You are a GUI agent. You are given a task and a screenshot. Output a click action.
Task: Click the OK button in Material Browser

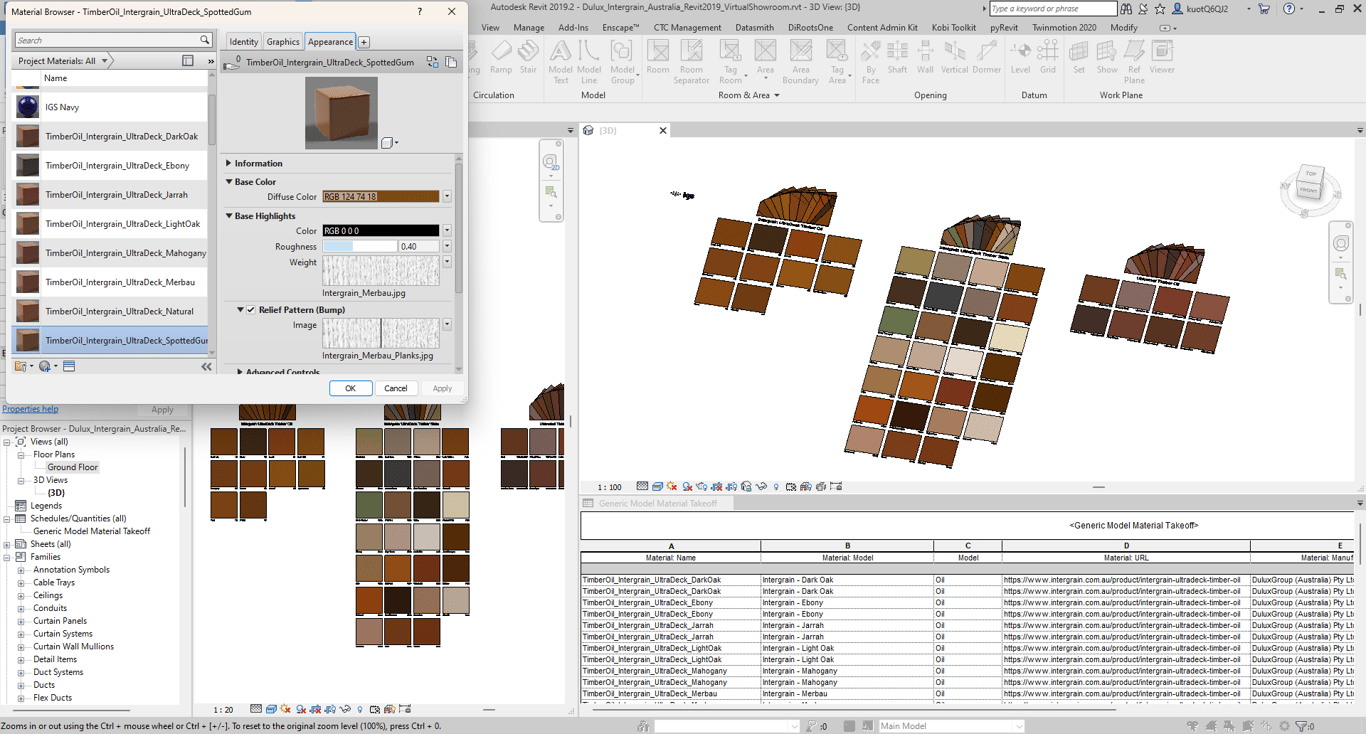350,388
